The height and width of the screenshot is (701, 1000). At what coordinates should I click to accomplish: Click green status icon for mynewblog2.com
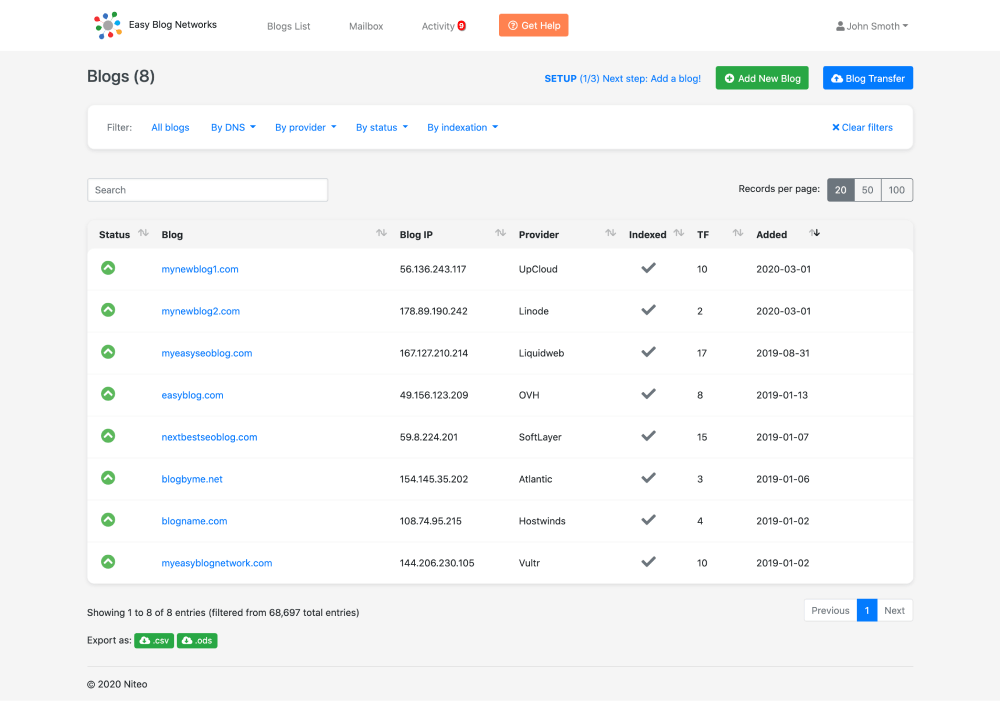108,310
